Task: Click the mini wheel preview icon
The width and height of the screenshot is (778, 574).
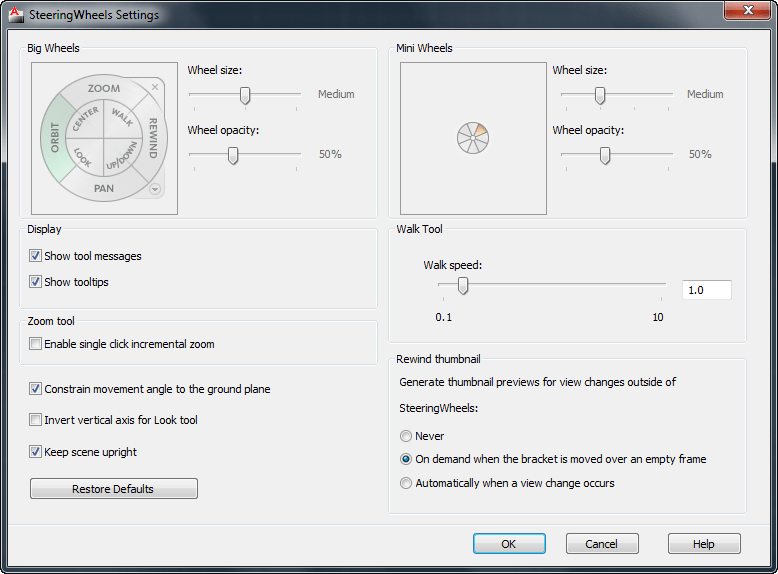Action: pos(473,138)
